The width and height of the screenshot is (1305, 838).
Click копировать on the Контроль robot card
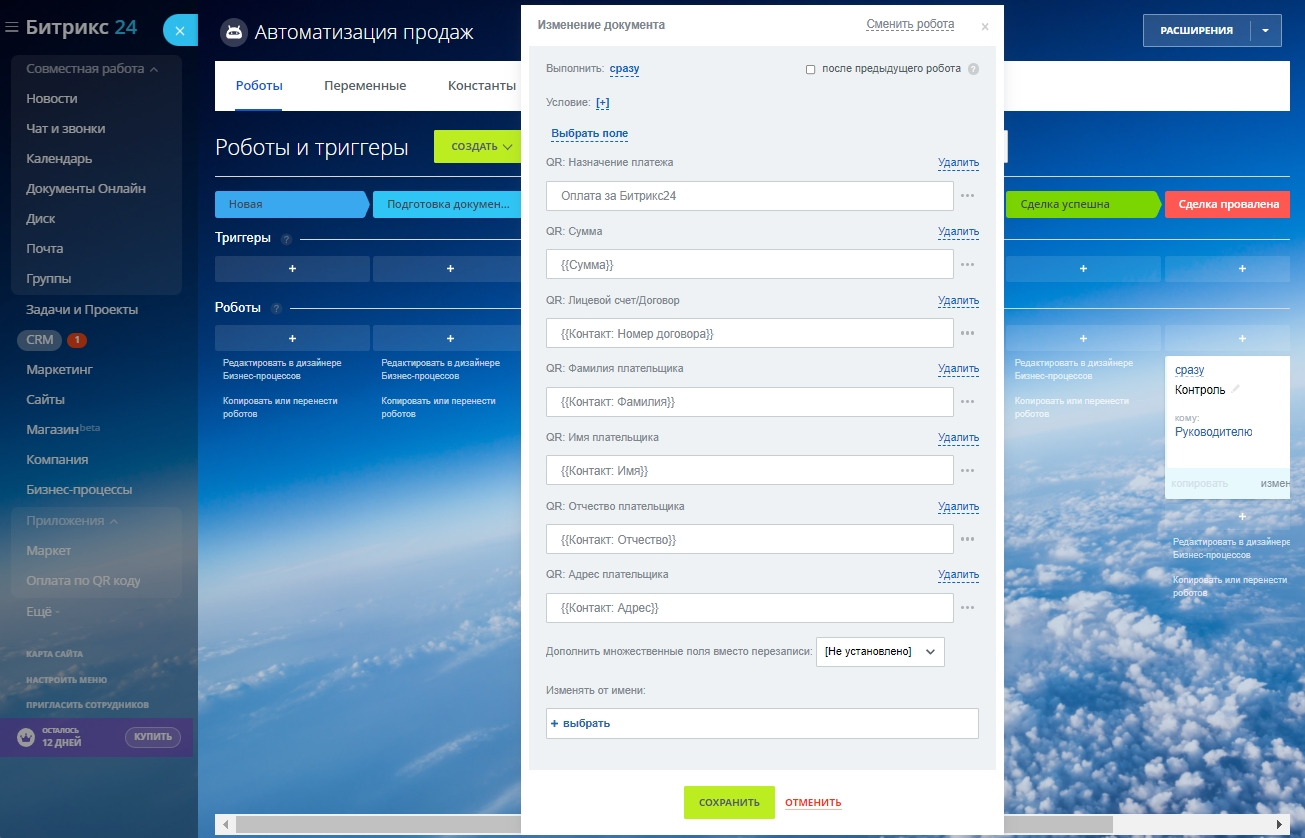point(1199,483)
